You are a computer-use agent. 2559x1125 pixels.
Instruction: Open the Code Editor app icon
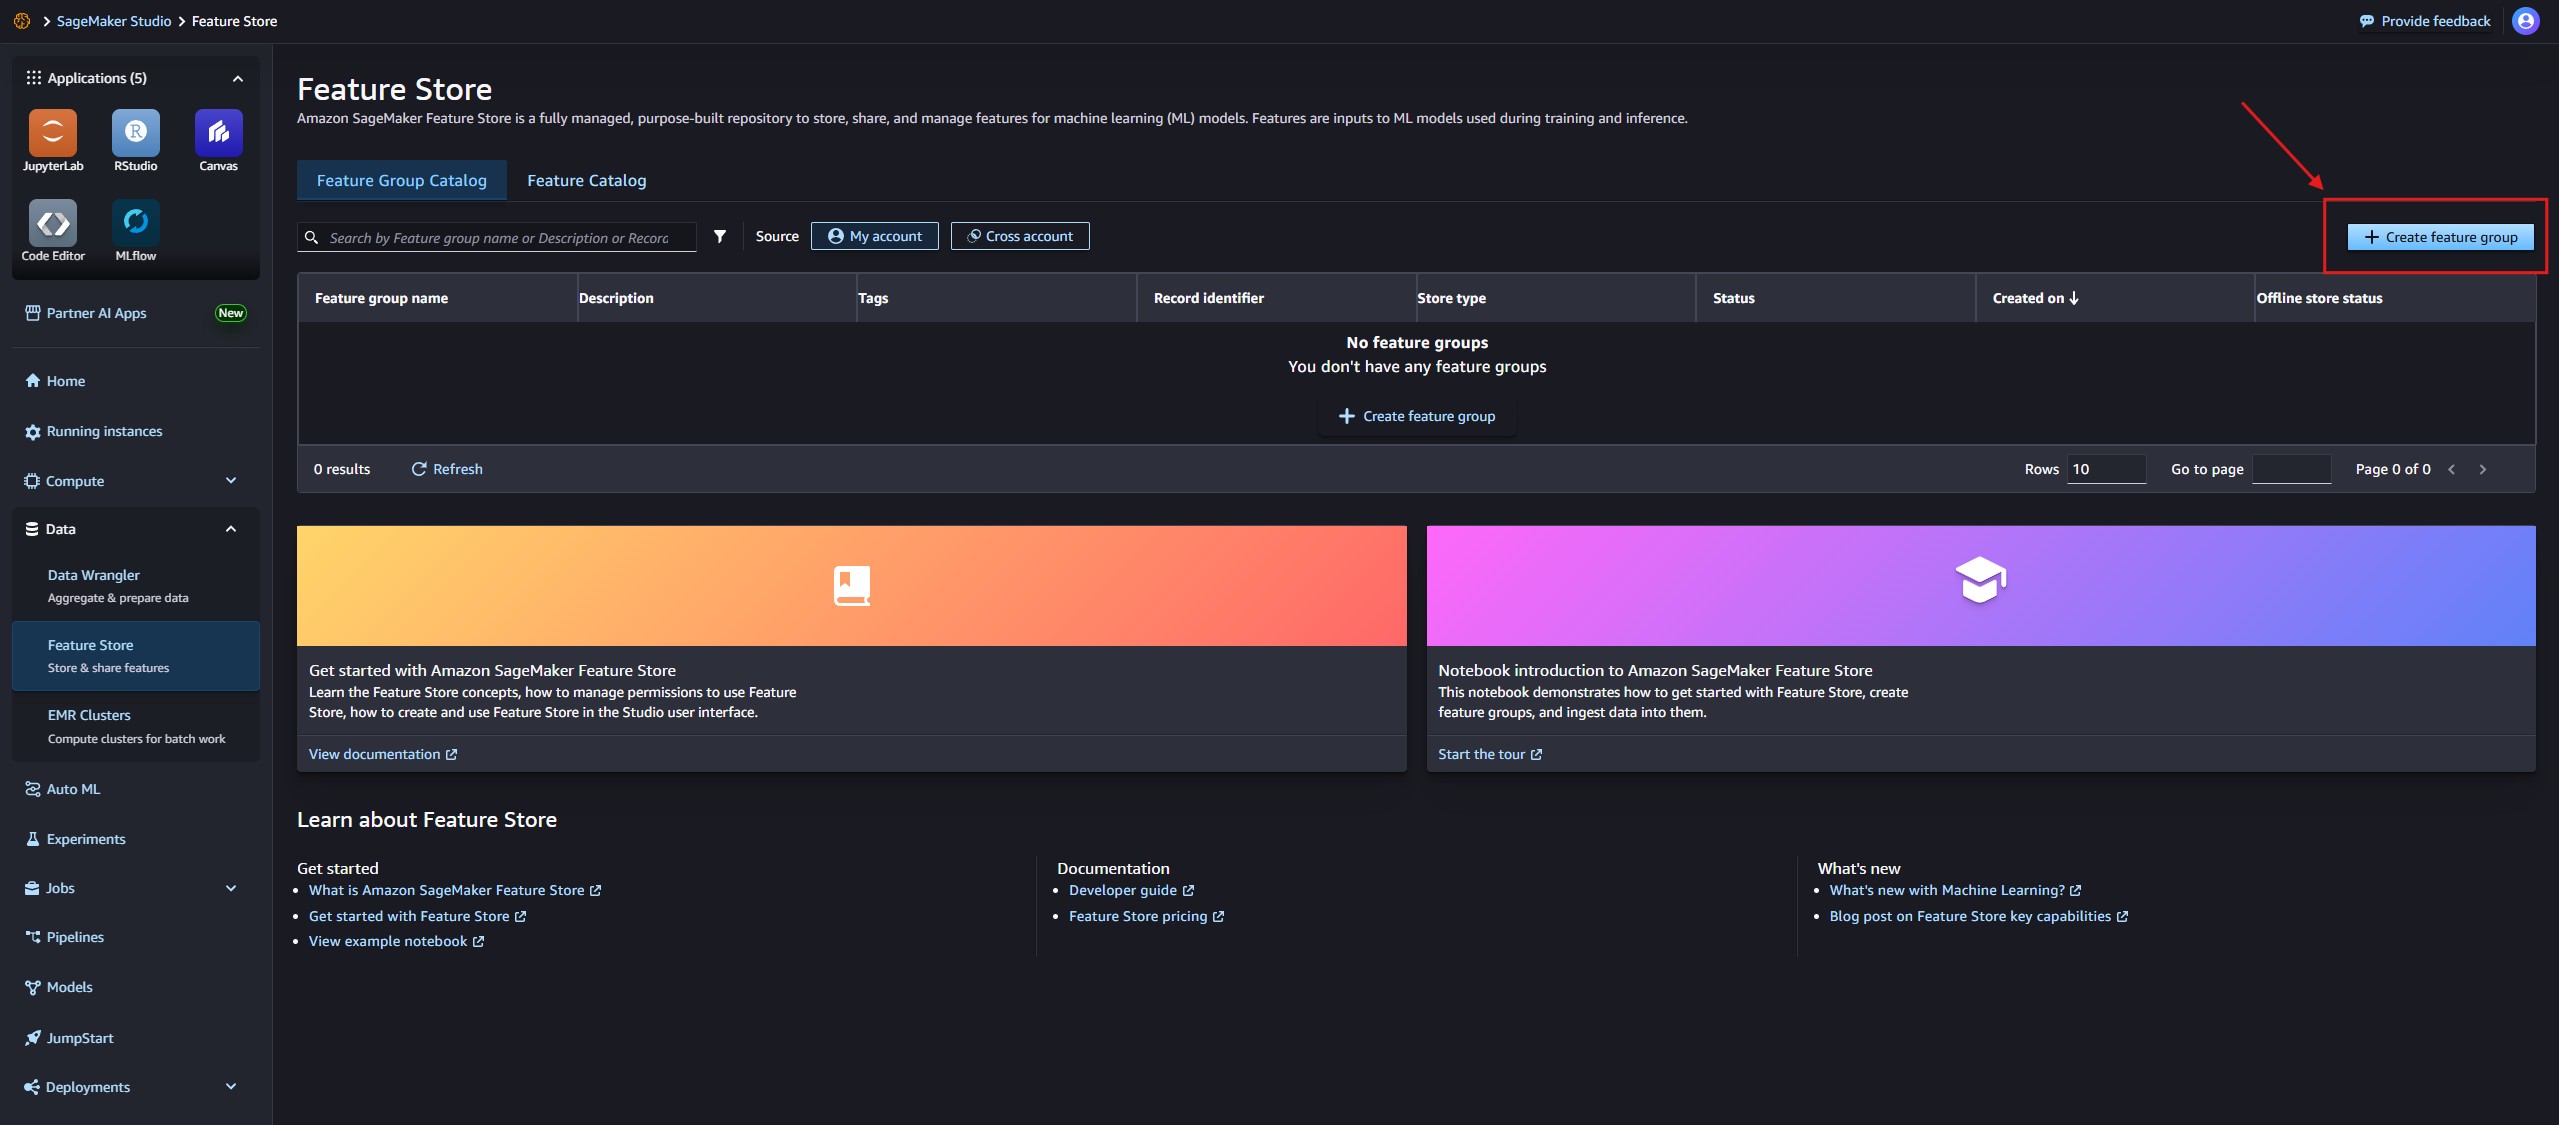coord(53,222)
